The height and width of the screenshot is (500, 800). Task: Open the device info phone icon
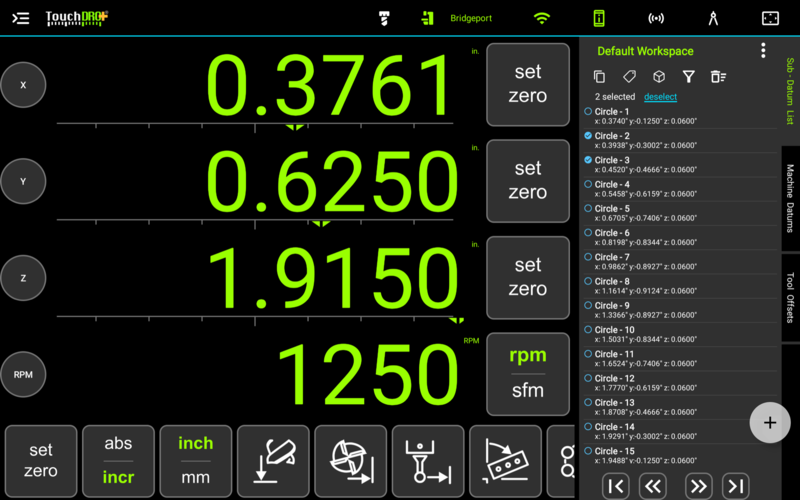point(599,18)
